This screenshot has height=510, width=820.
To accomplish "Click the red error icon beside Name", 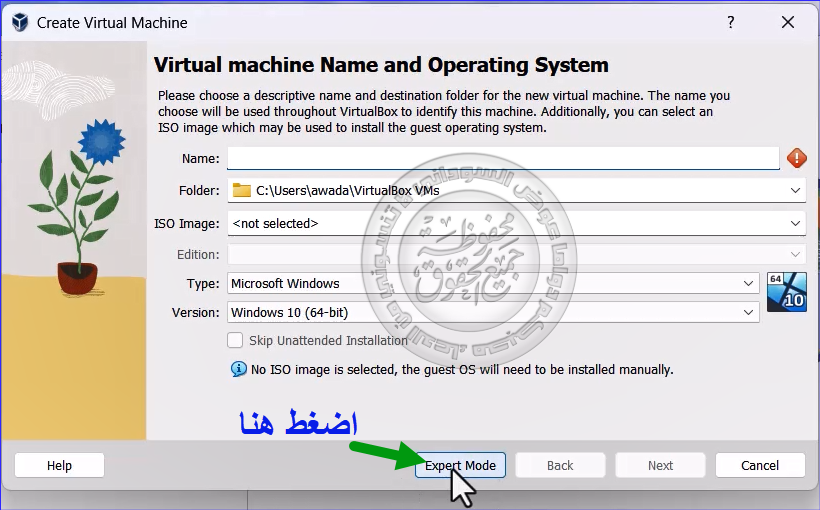I will point(796,158).
